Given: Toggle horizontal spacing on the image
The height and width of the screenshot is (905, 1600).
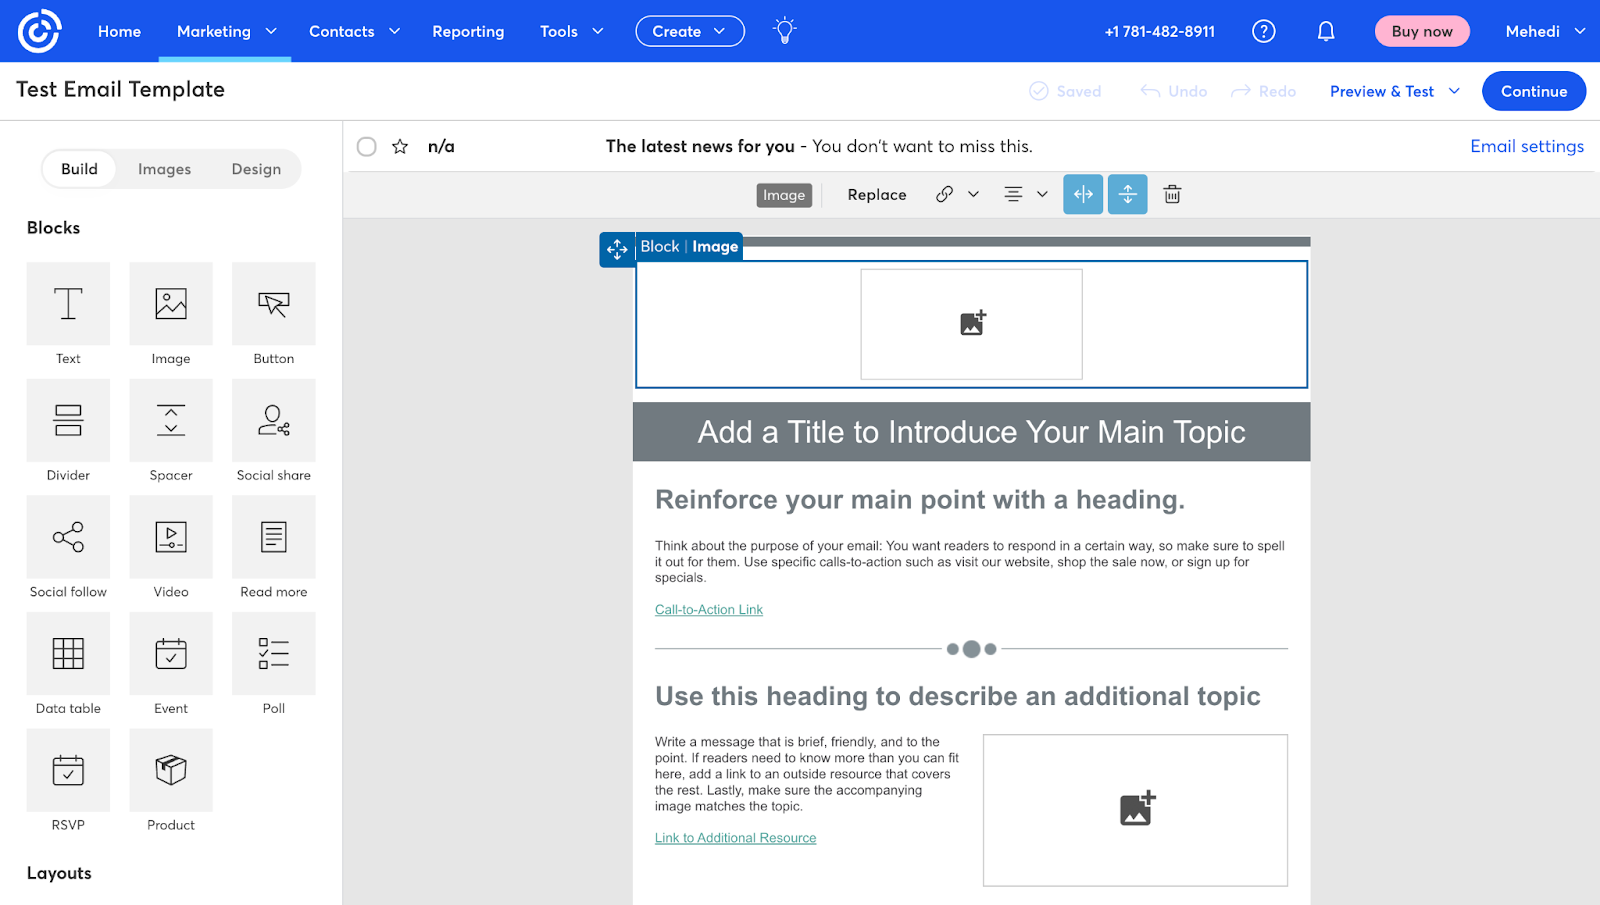Looking at the screenshot, I should (1082, 194).
